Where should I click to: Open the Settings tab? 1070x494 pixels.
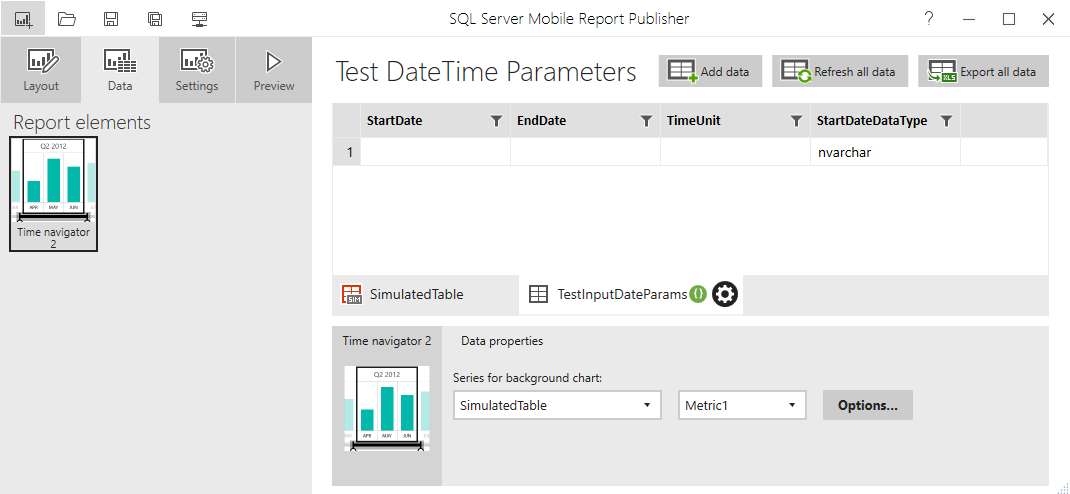(197, 70)
